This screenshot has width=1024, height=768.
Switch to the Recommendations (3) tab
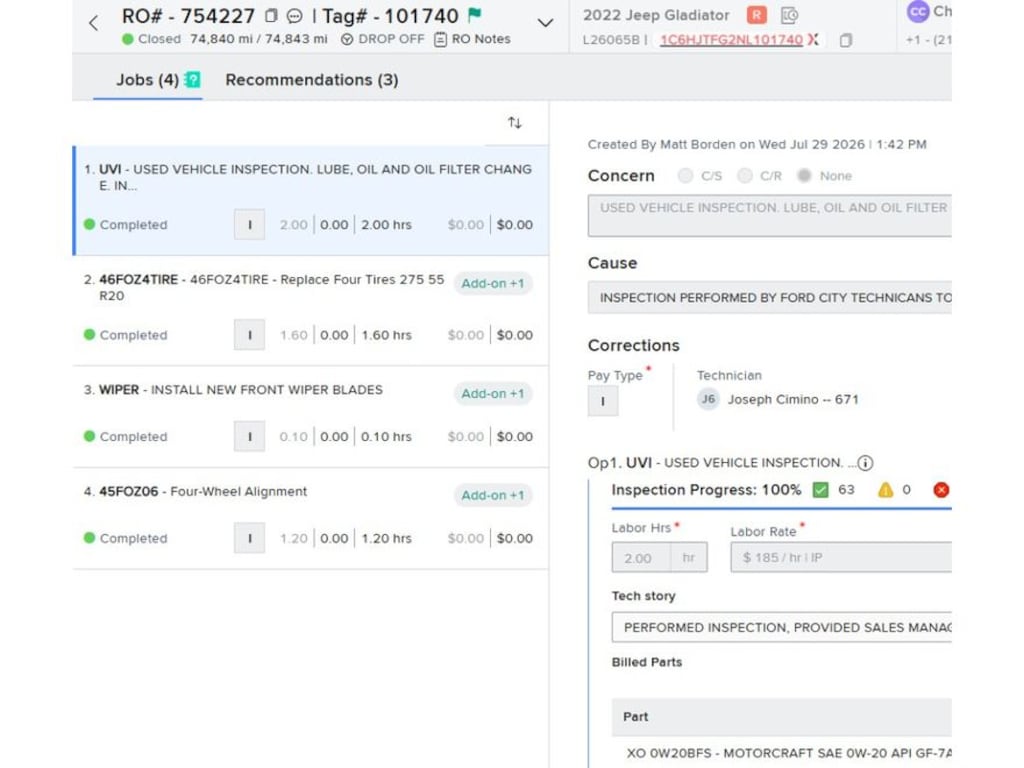click(x=312, y=80)
